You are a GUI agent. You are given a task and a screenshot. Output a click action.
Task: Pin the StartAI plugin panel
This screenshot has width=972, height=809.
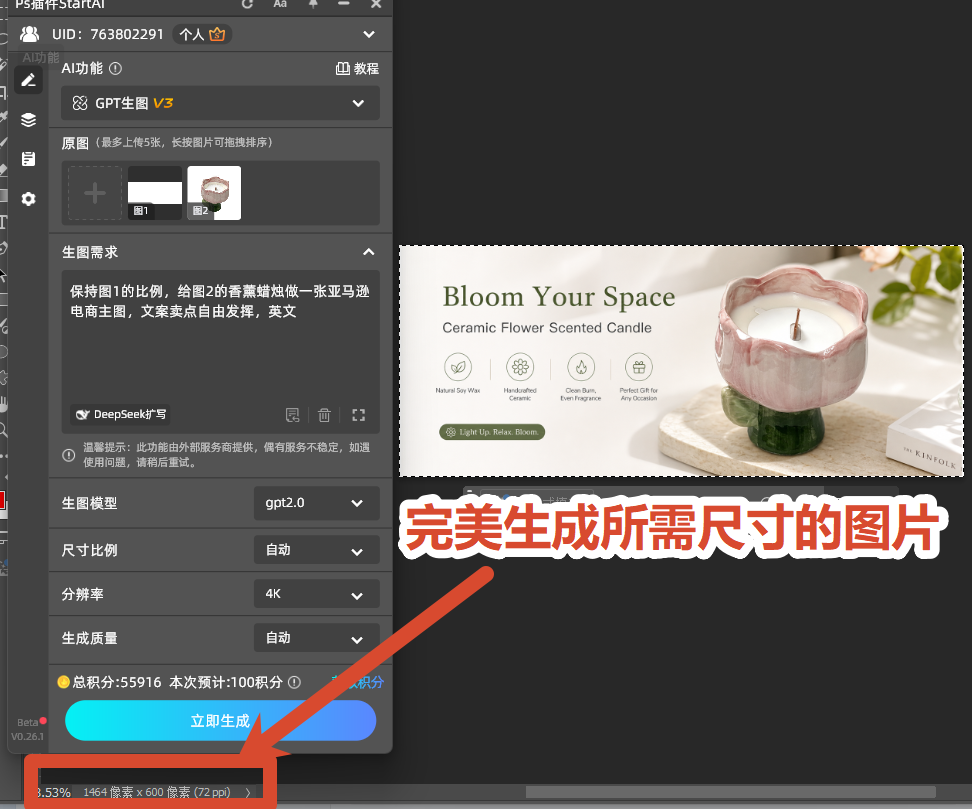pos(313,4)
